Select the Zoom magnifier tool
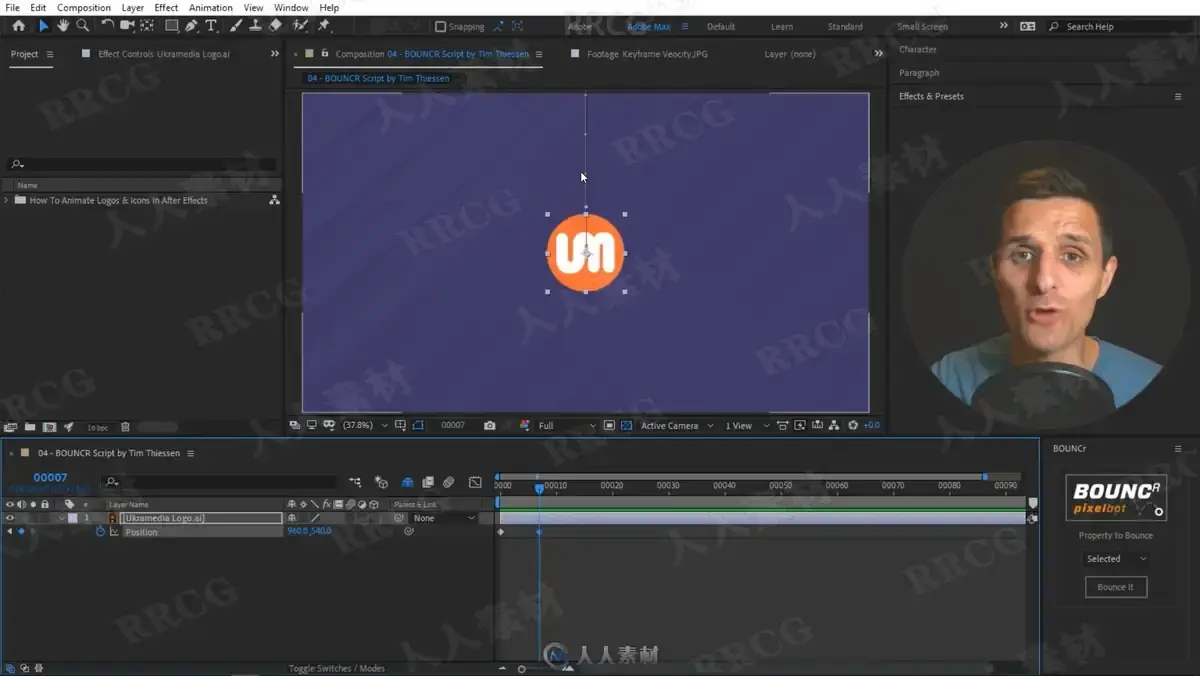 coord(82,26)
